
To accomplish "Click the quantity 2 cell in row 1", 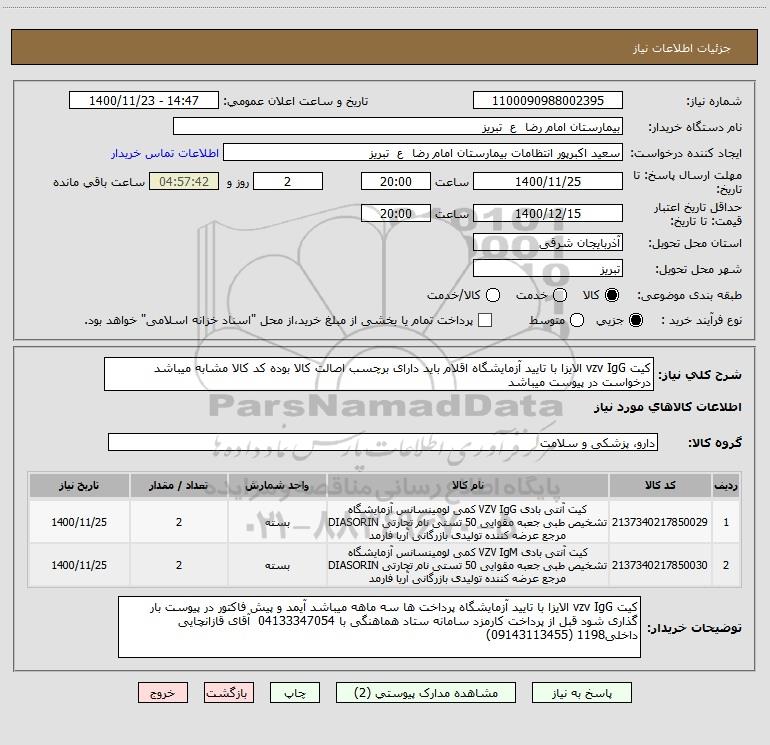I will tap(179, 522).
